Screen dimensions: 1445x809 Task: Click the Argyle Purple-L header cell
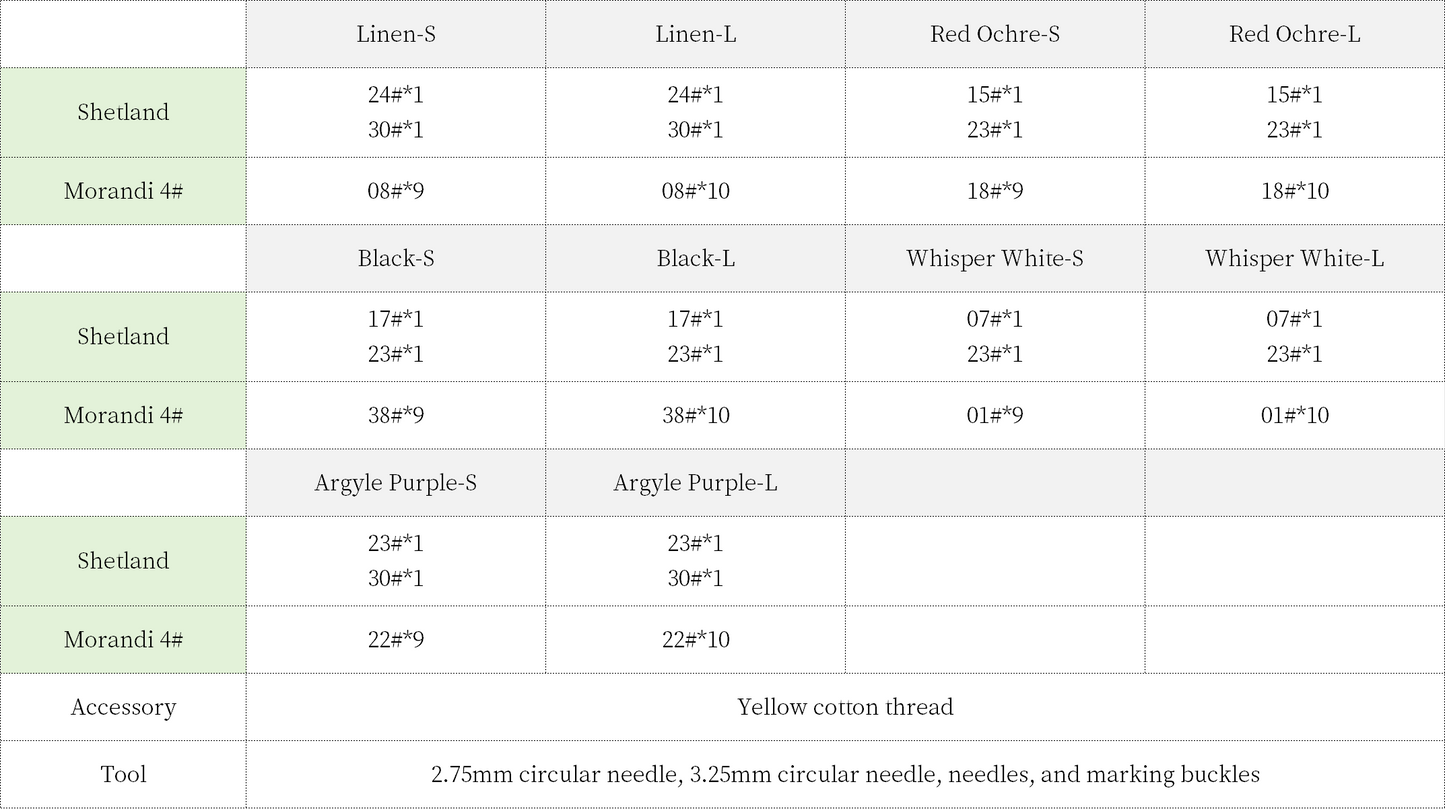(696, 483)
